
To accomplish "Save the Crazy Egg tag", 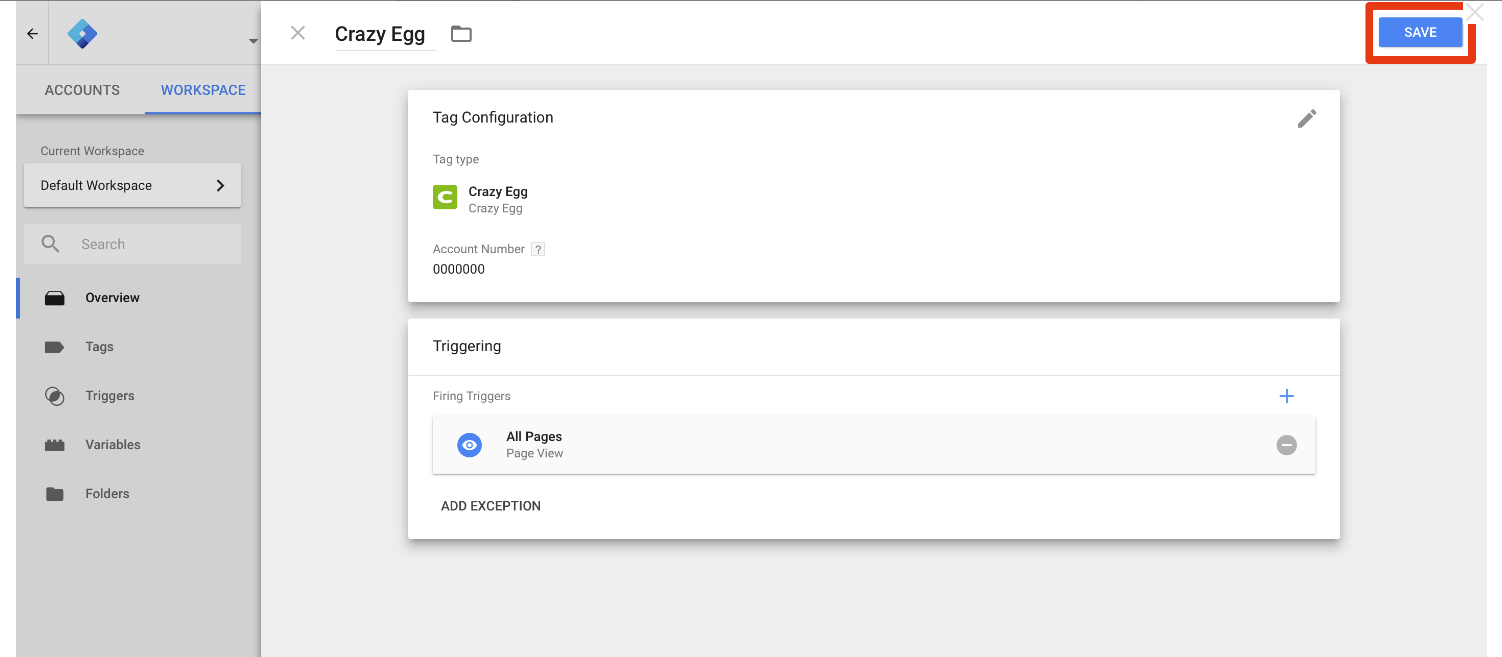I will (1420, 33).
